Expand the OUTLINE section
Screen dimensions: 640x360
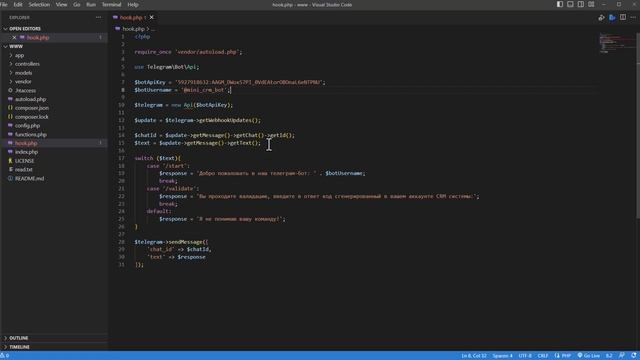click(x=19, y=338)
